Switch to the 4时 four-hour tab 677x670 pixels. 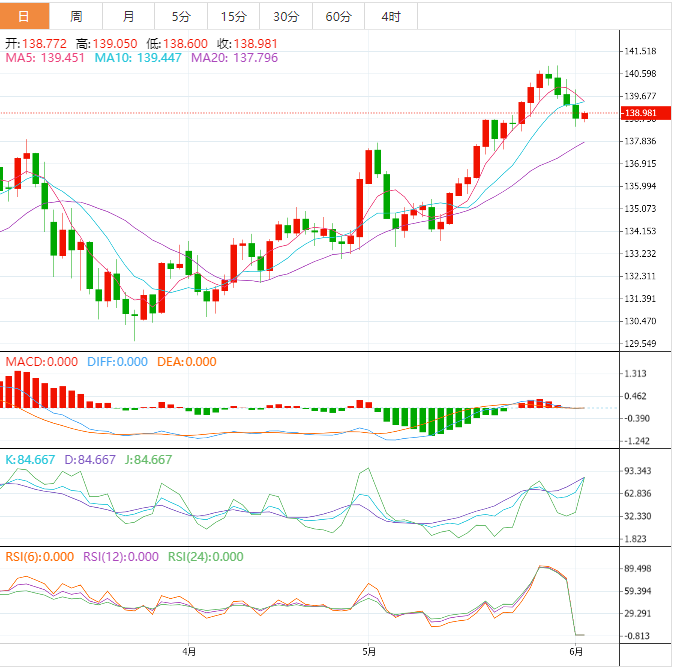(x=391, y=16)
